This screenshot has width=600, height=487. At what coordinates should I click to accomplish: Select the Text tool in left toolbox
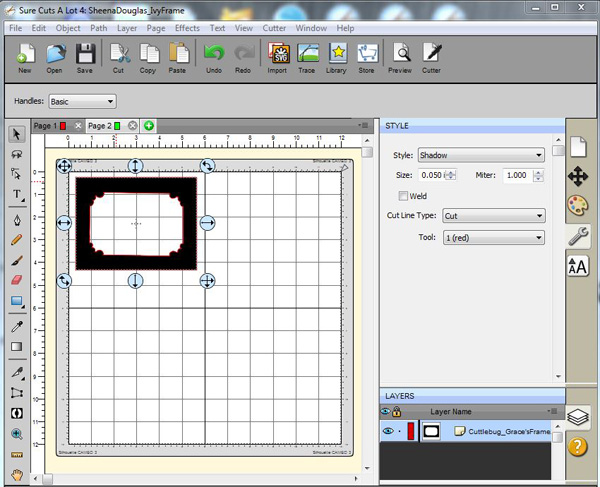coord(17,195)
